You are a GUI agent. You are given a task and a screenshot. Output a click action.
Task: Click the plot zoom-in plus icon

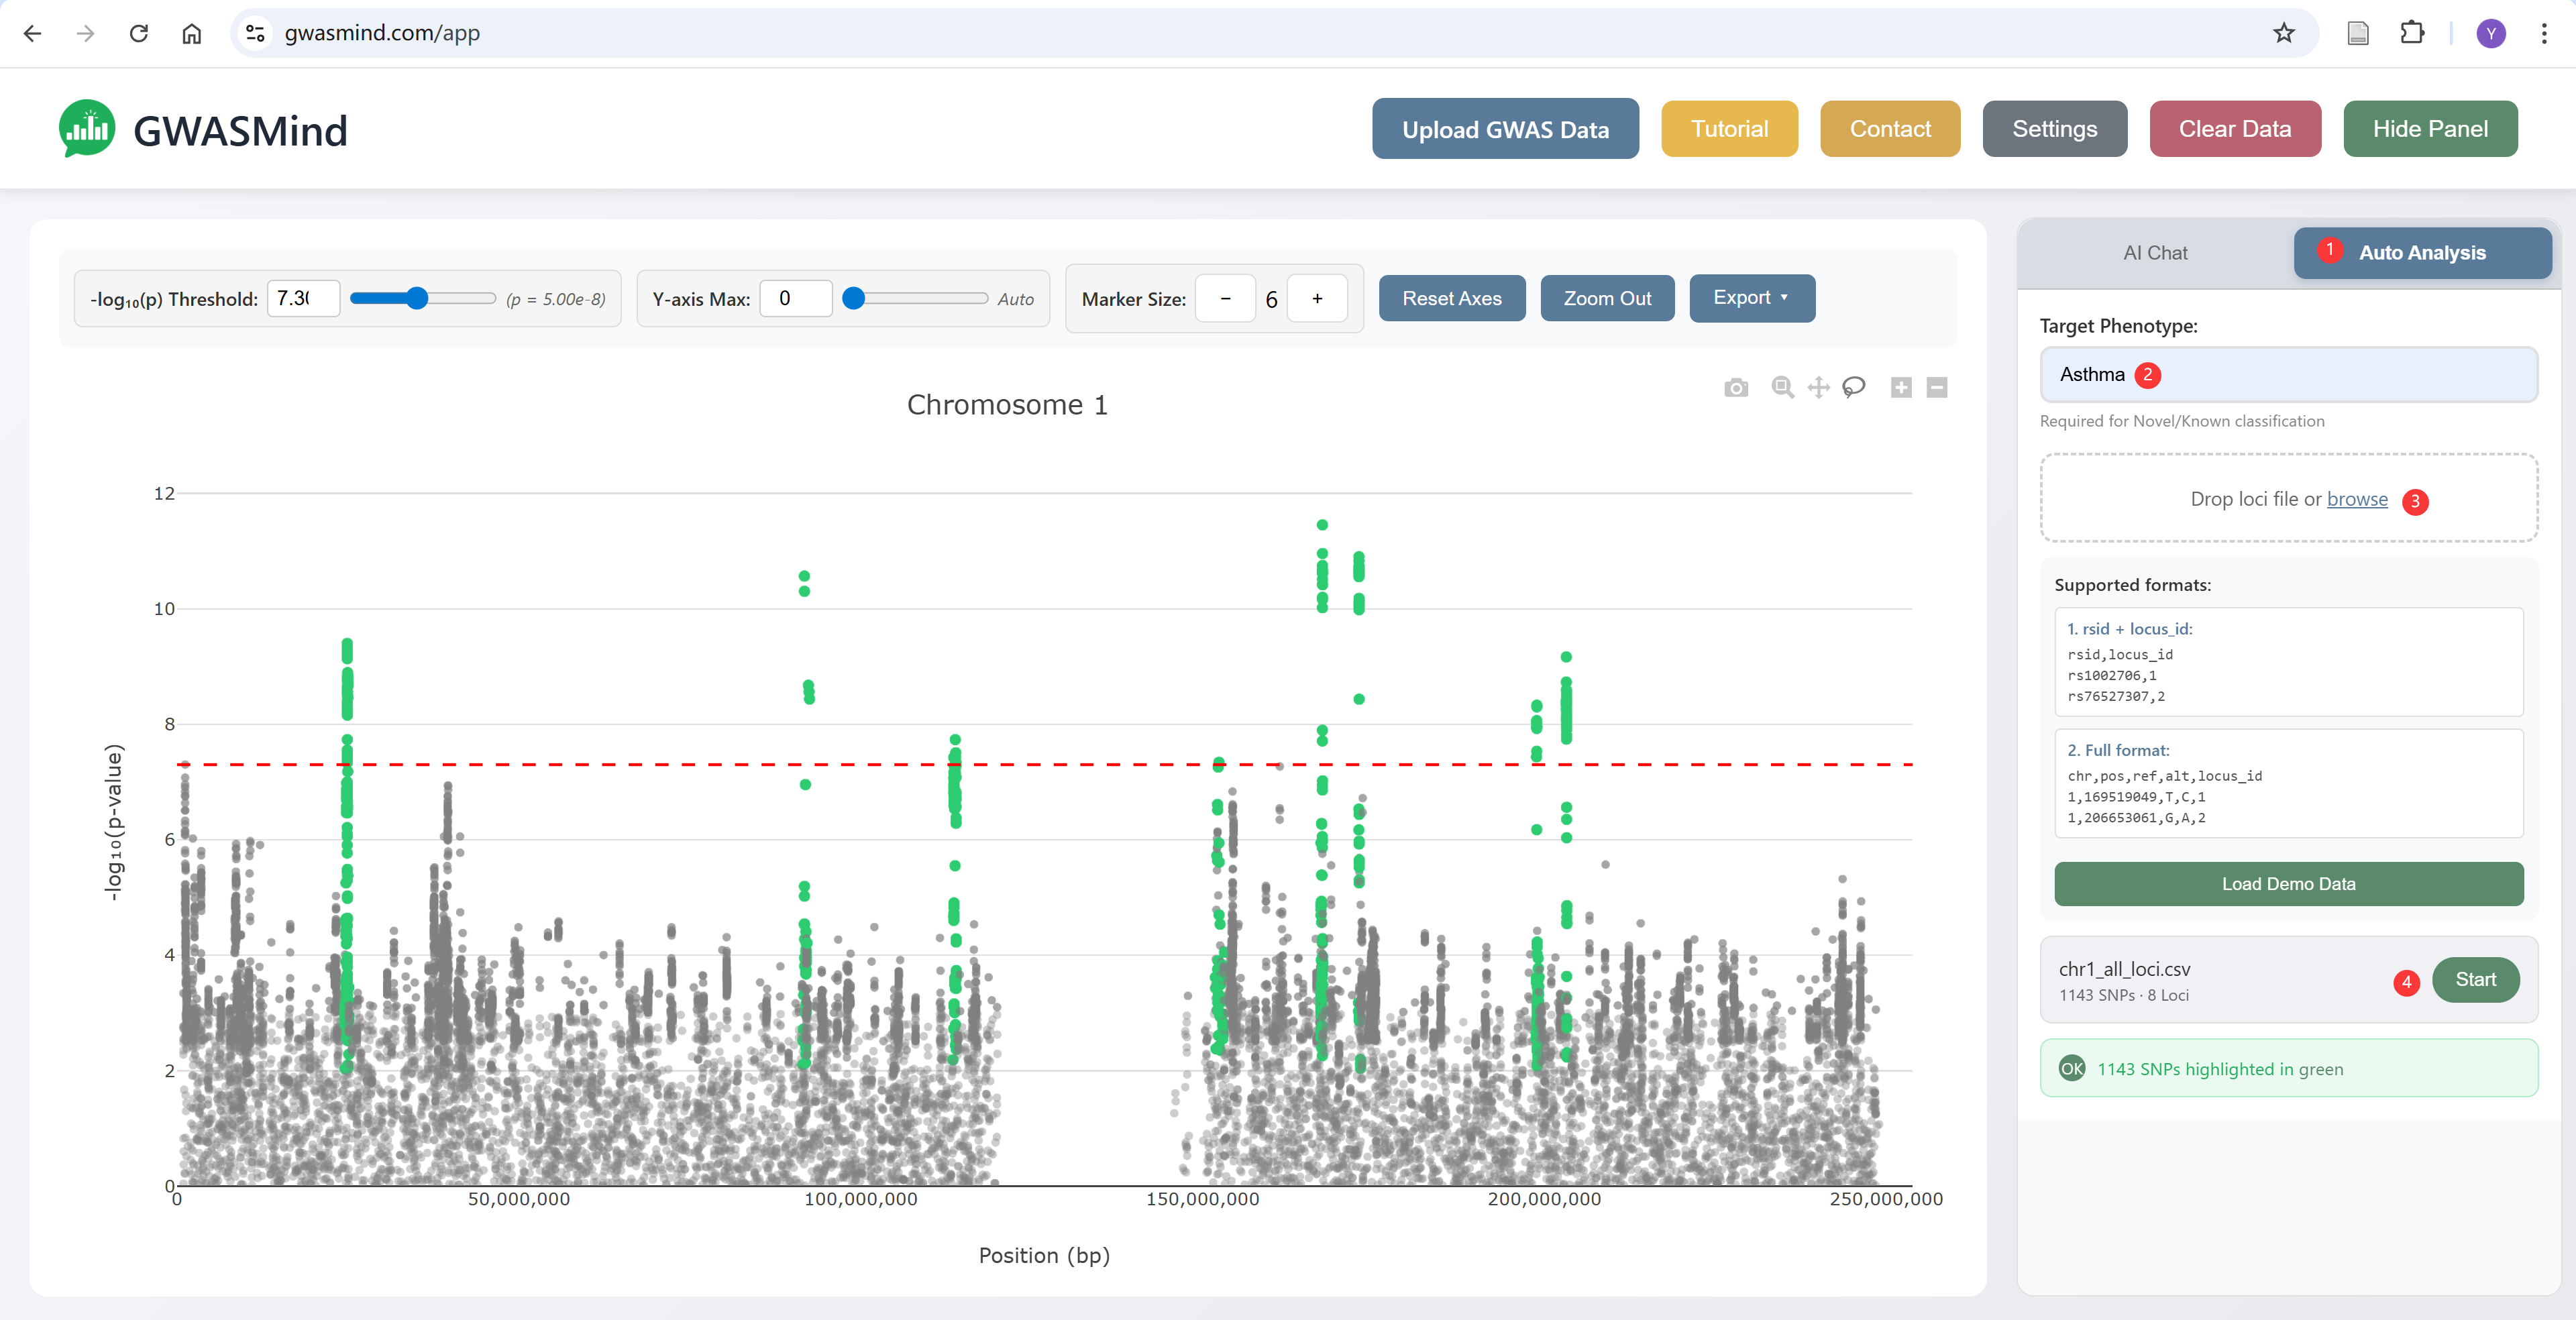pyautogui.click(x=1901, y=388)
